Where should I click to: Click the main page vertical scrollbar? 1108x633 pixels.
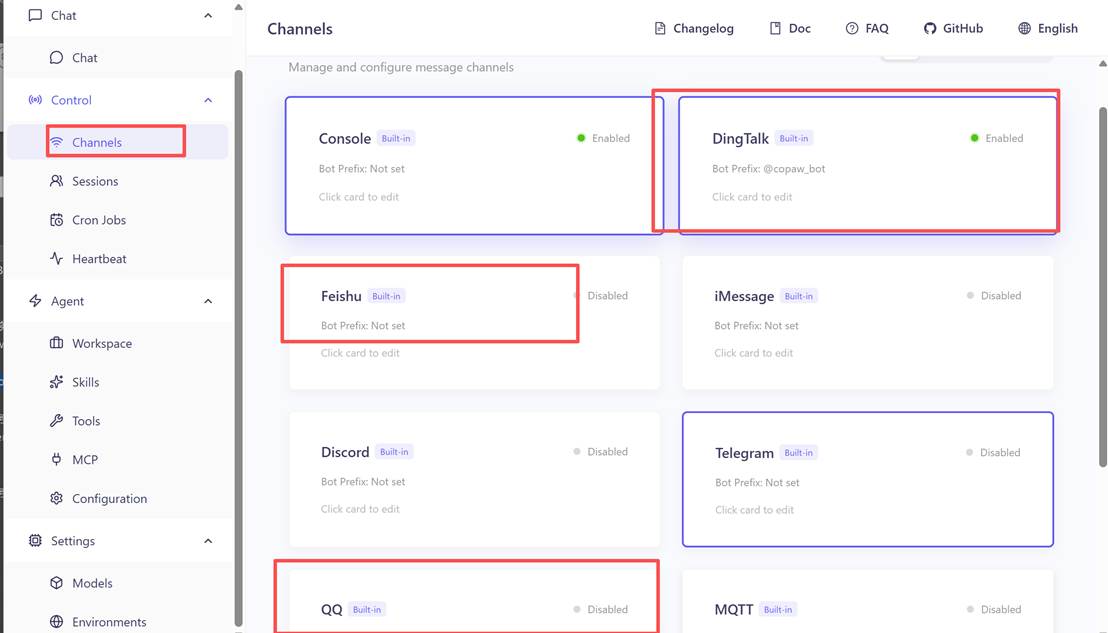click(x=1103, y=287)
